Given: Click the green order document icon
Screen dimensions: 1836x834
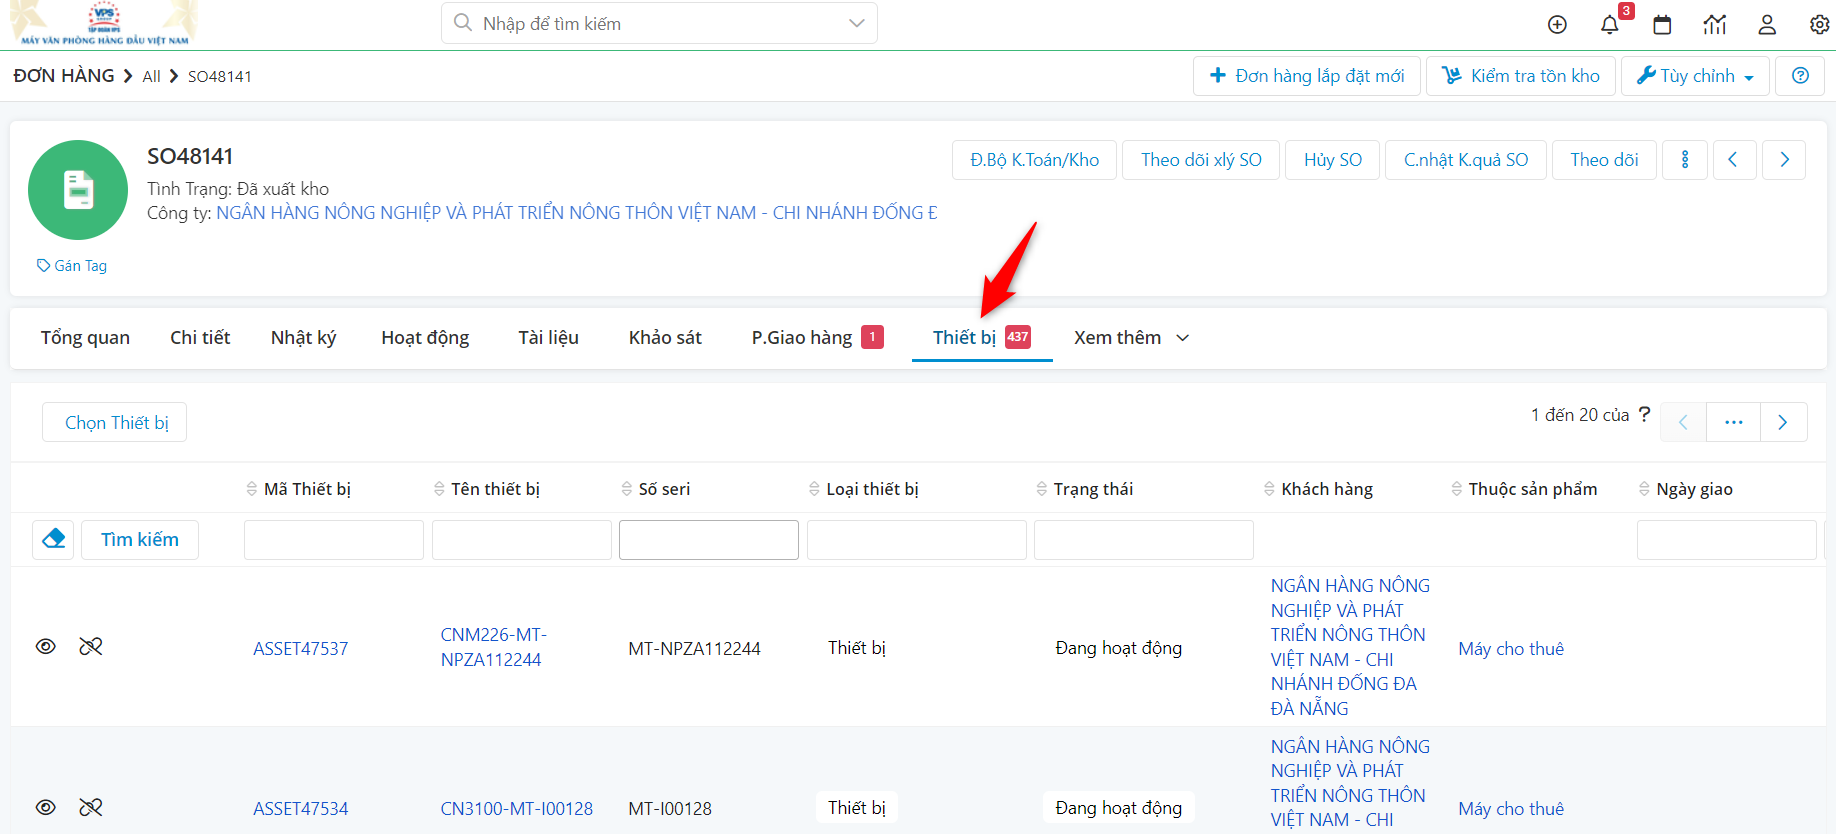Looking at the screenshot, I should coord(78,190).
